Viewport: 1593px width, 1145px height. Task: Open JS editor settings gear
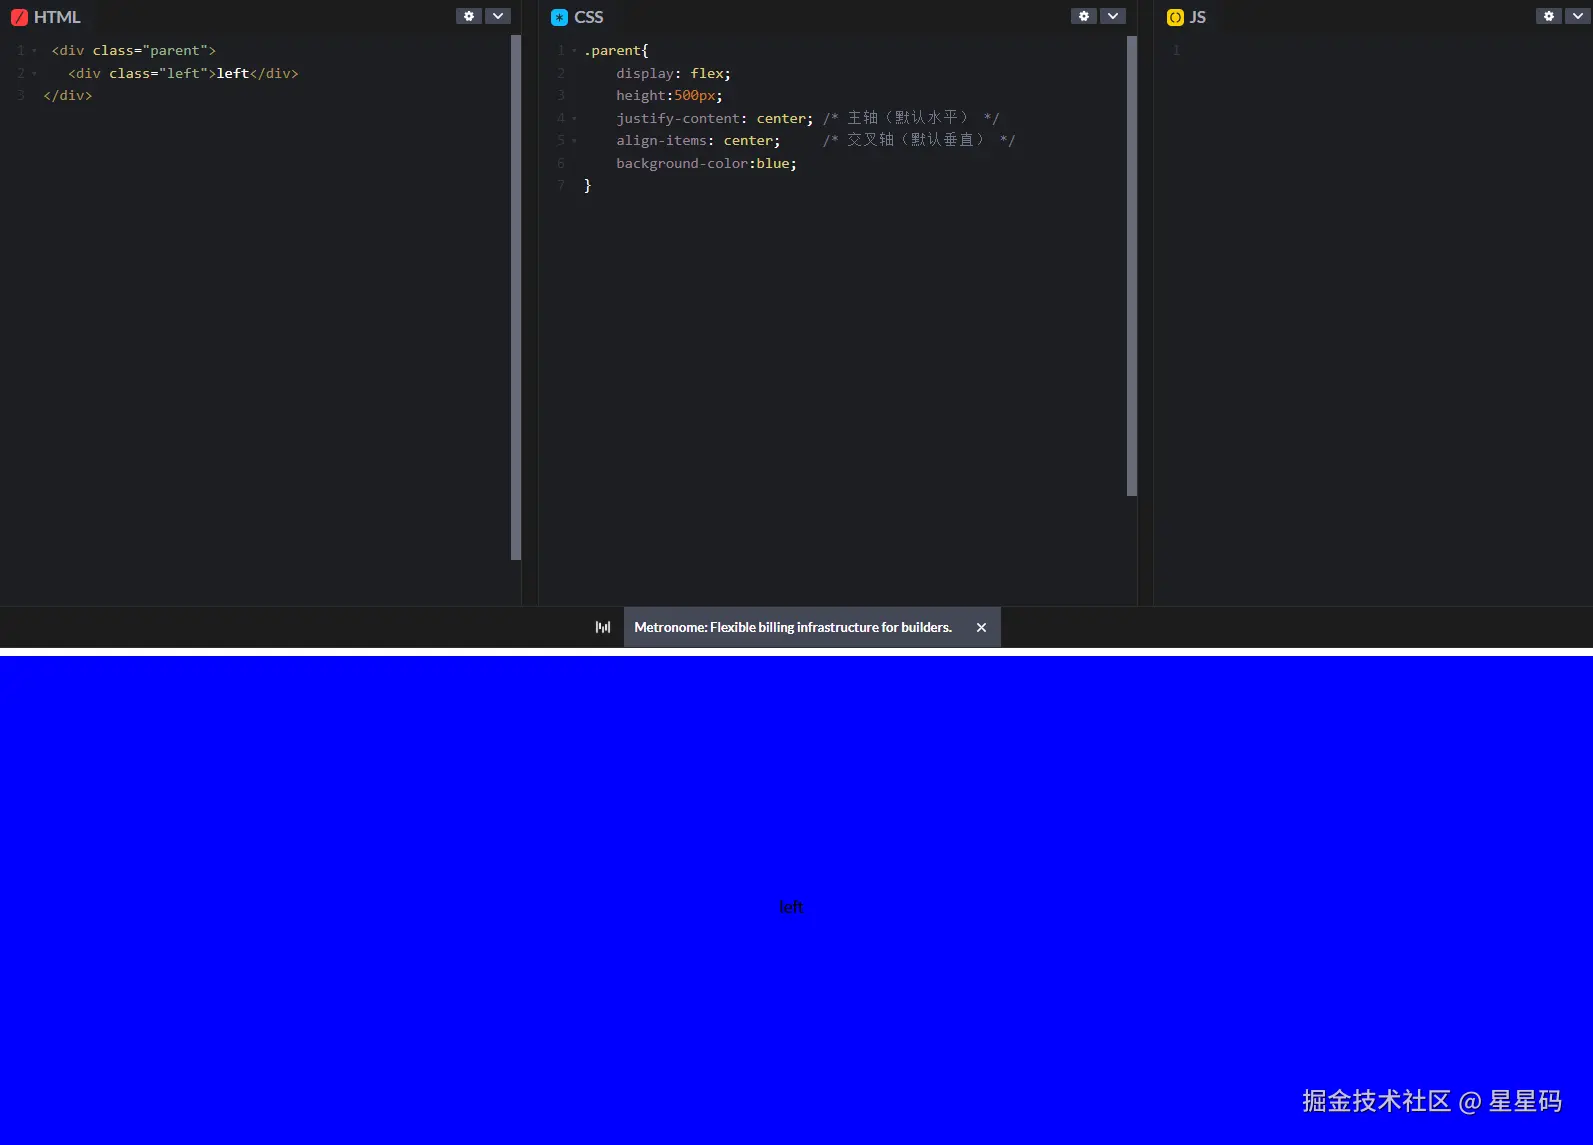[1549, 16]
